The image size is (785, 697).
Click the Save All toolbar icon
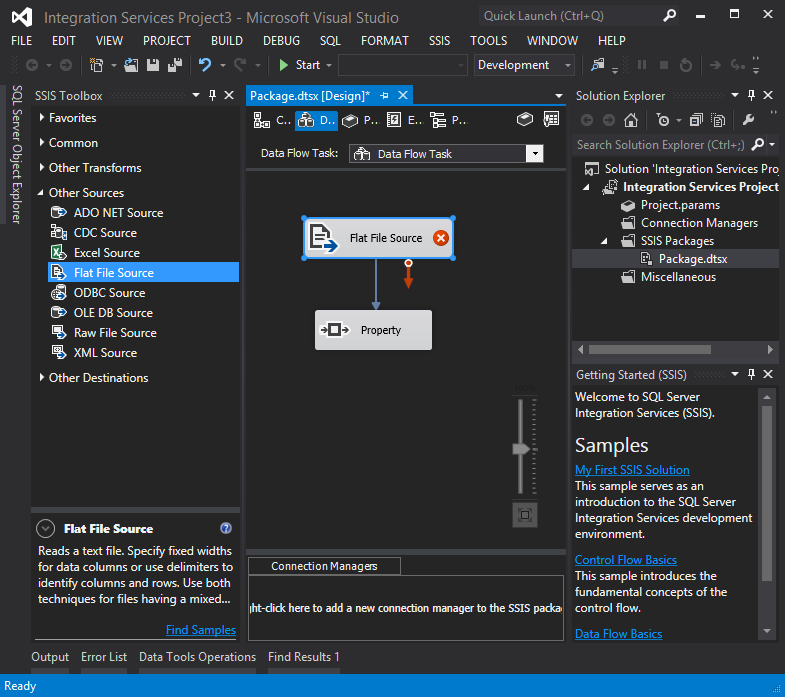[x=175, y=65]
